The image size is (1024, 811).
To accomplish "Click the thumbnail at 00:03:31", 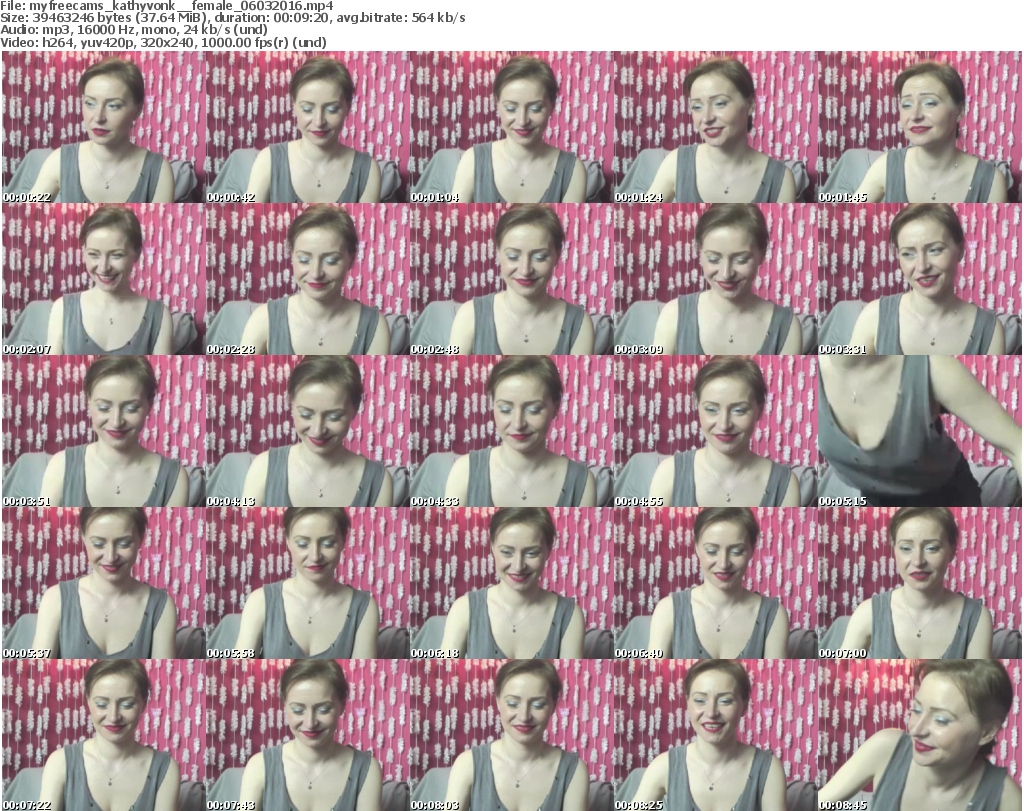I will point(919,280).
